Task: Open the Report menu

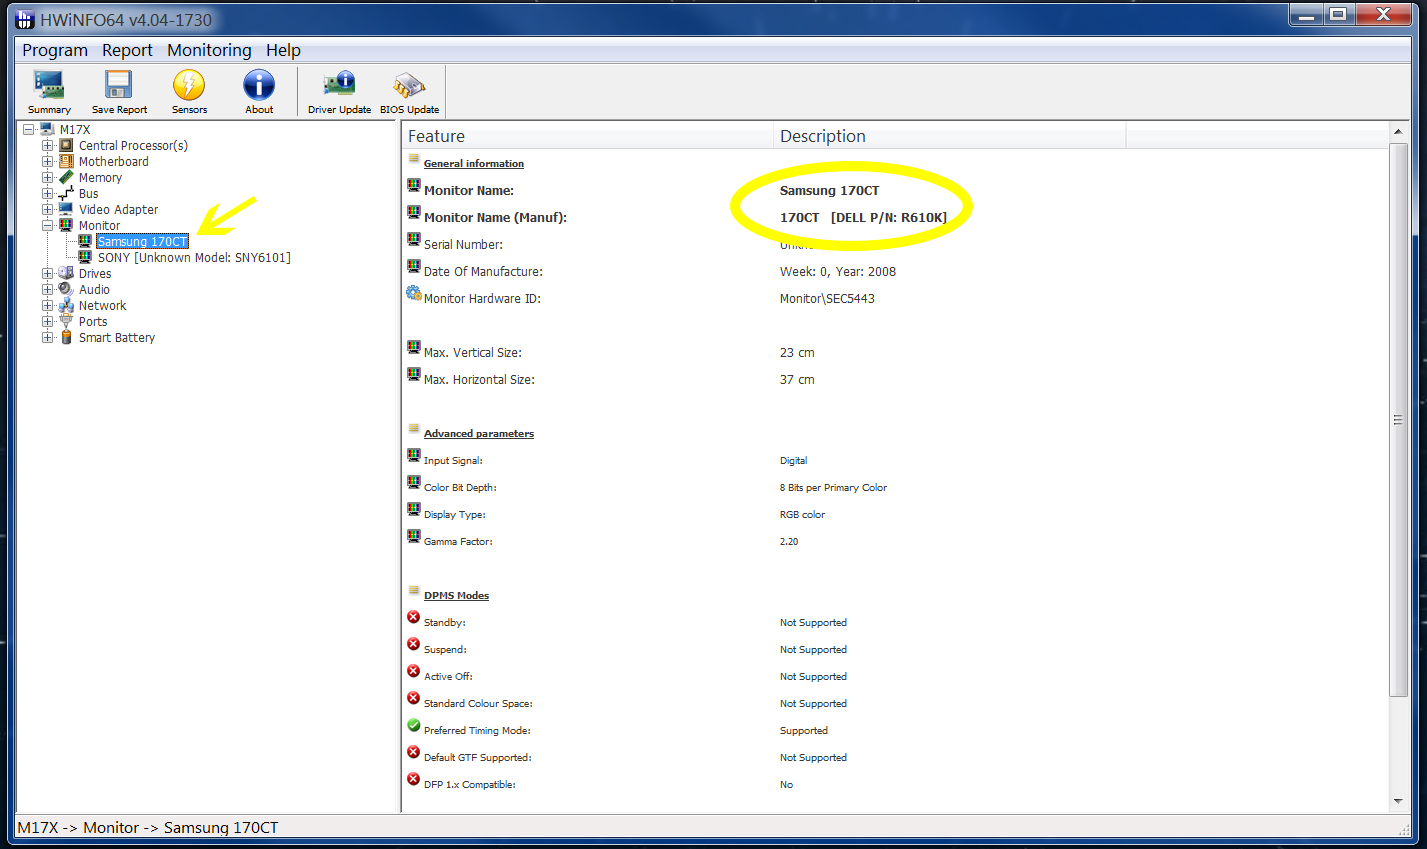Action: [x=127, y=50]
